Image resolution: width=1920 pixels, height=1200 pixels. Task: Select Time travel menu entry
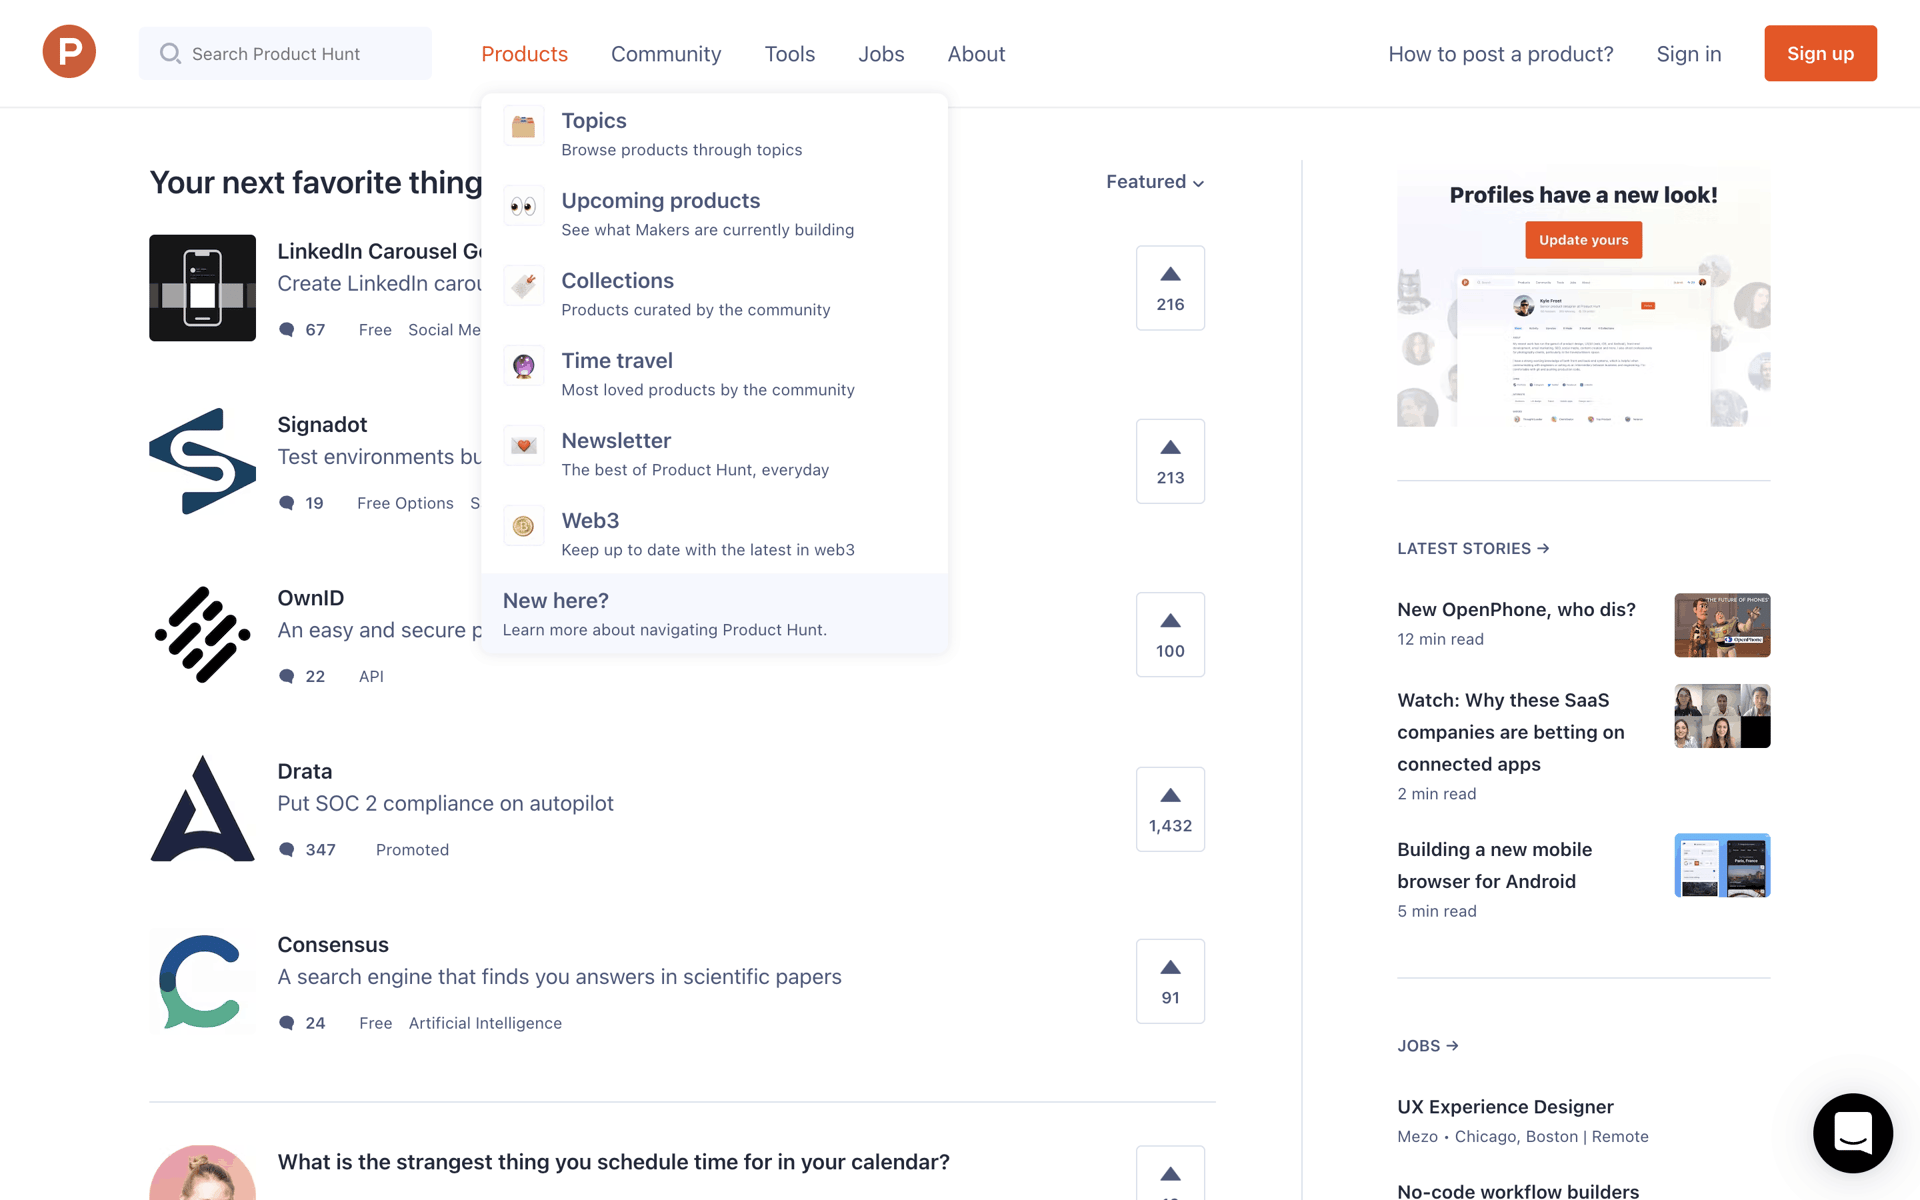[714, 373]
